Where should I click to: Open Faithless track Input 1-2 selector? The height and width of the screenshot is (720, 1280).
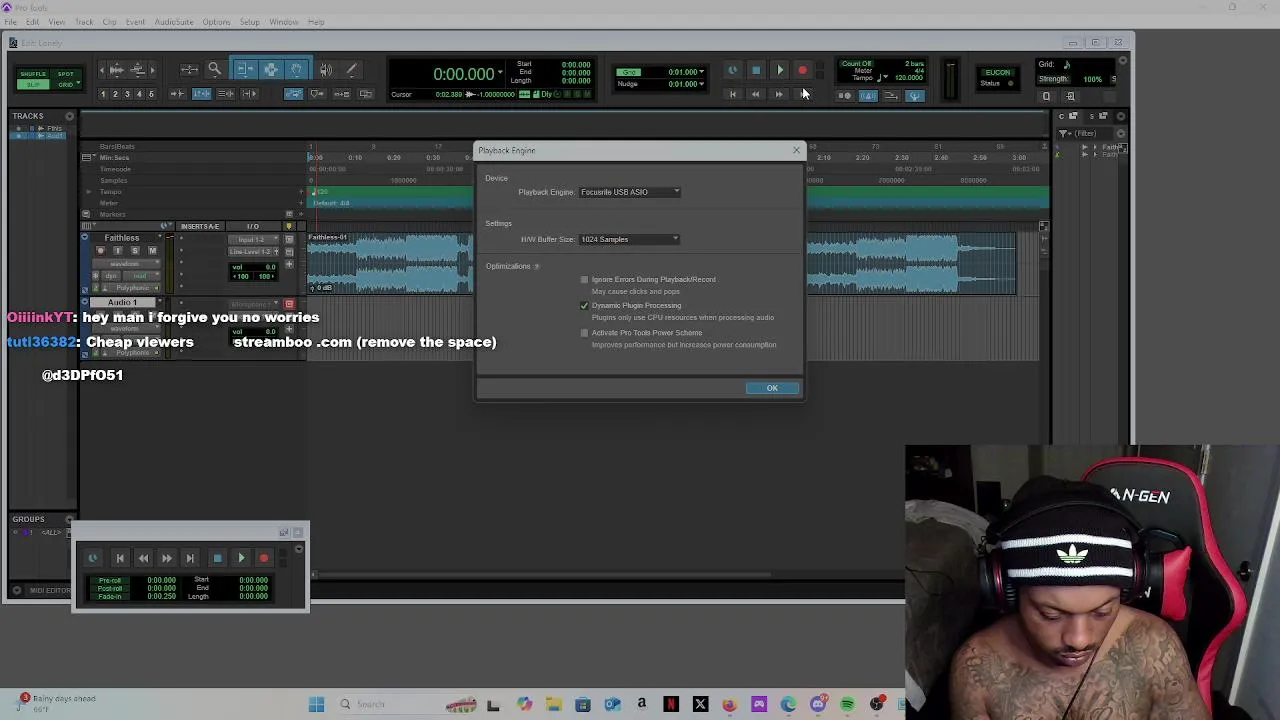click(253, 240)
